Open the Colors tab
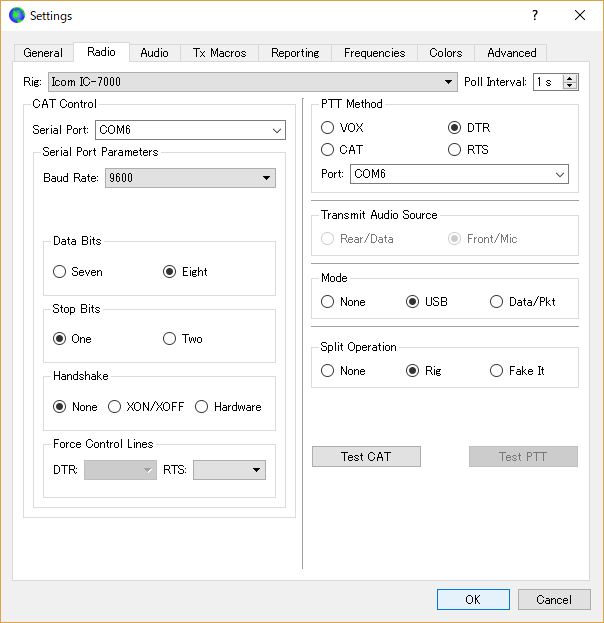 (445, 53)
